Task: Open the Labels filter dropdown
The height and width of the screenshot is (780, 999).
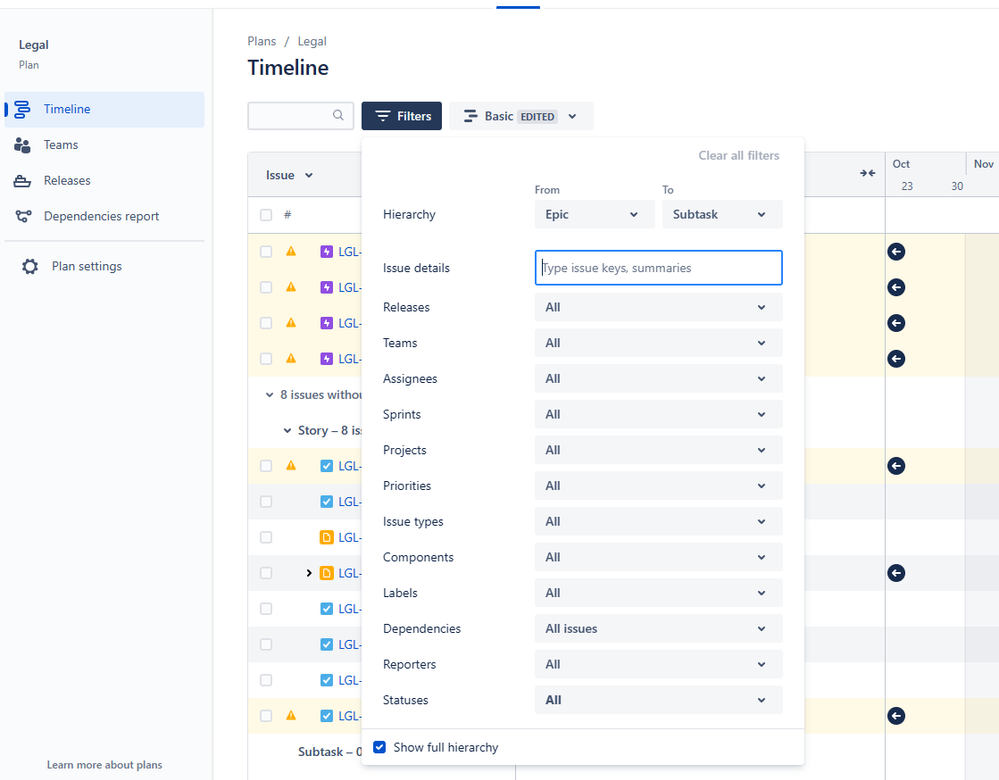Action: [658, 593]
